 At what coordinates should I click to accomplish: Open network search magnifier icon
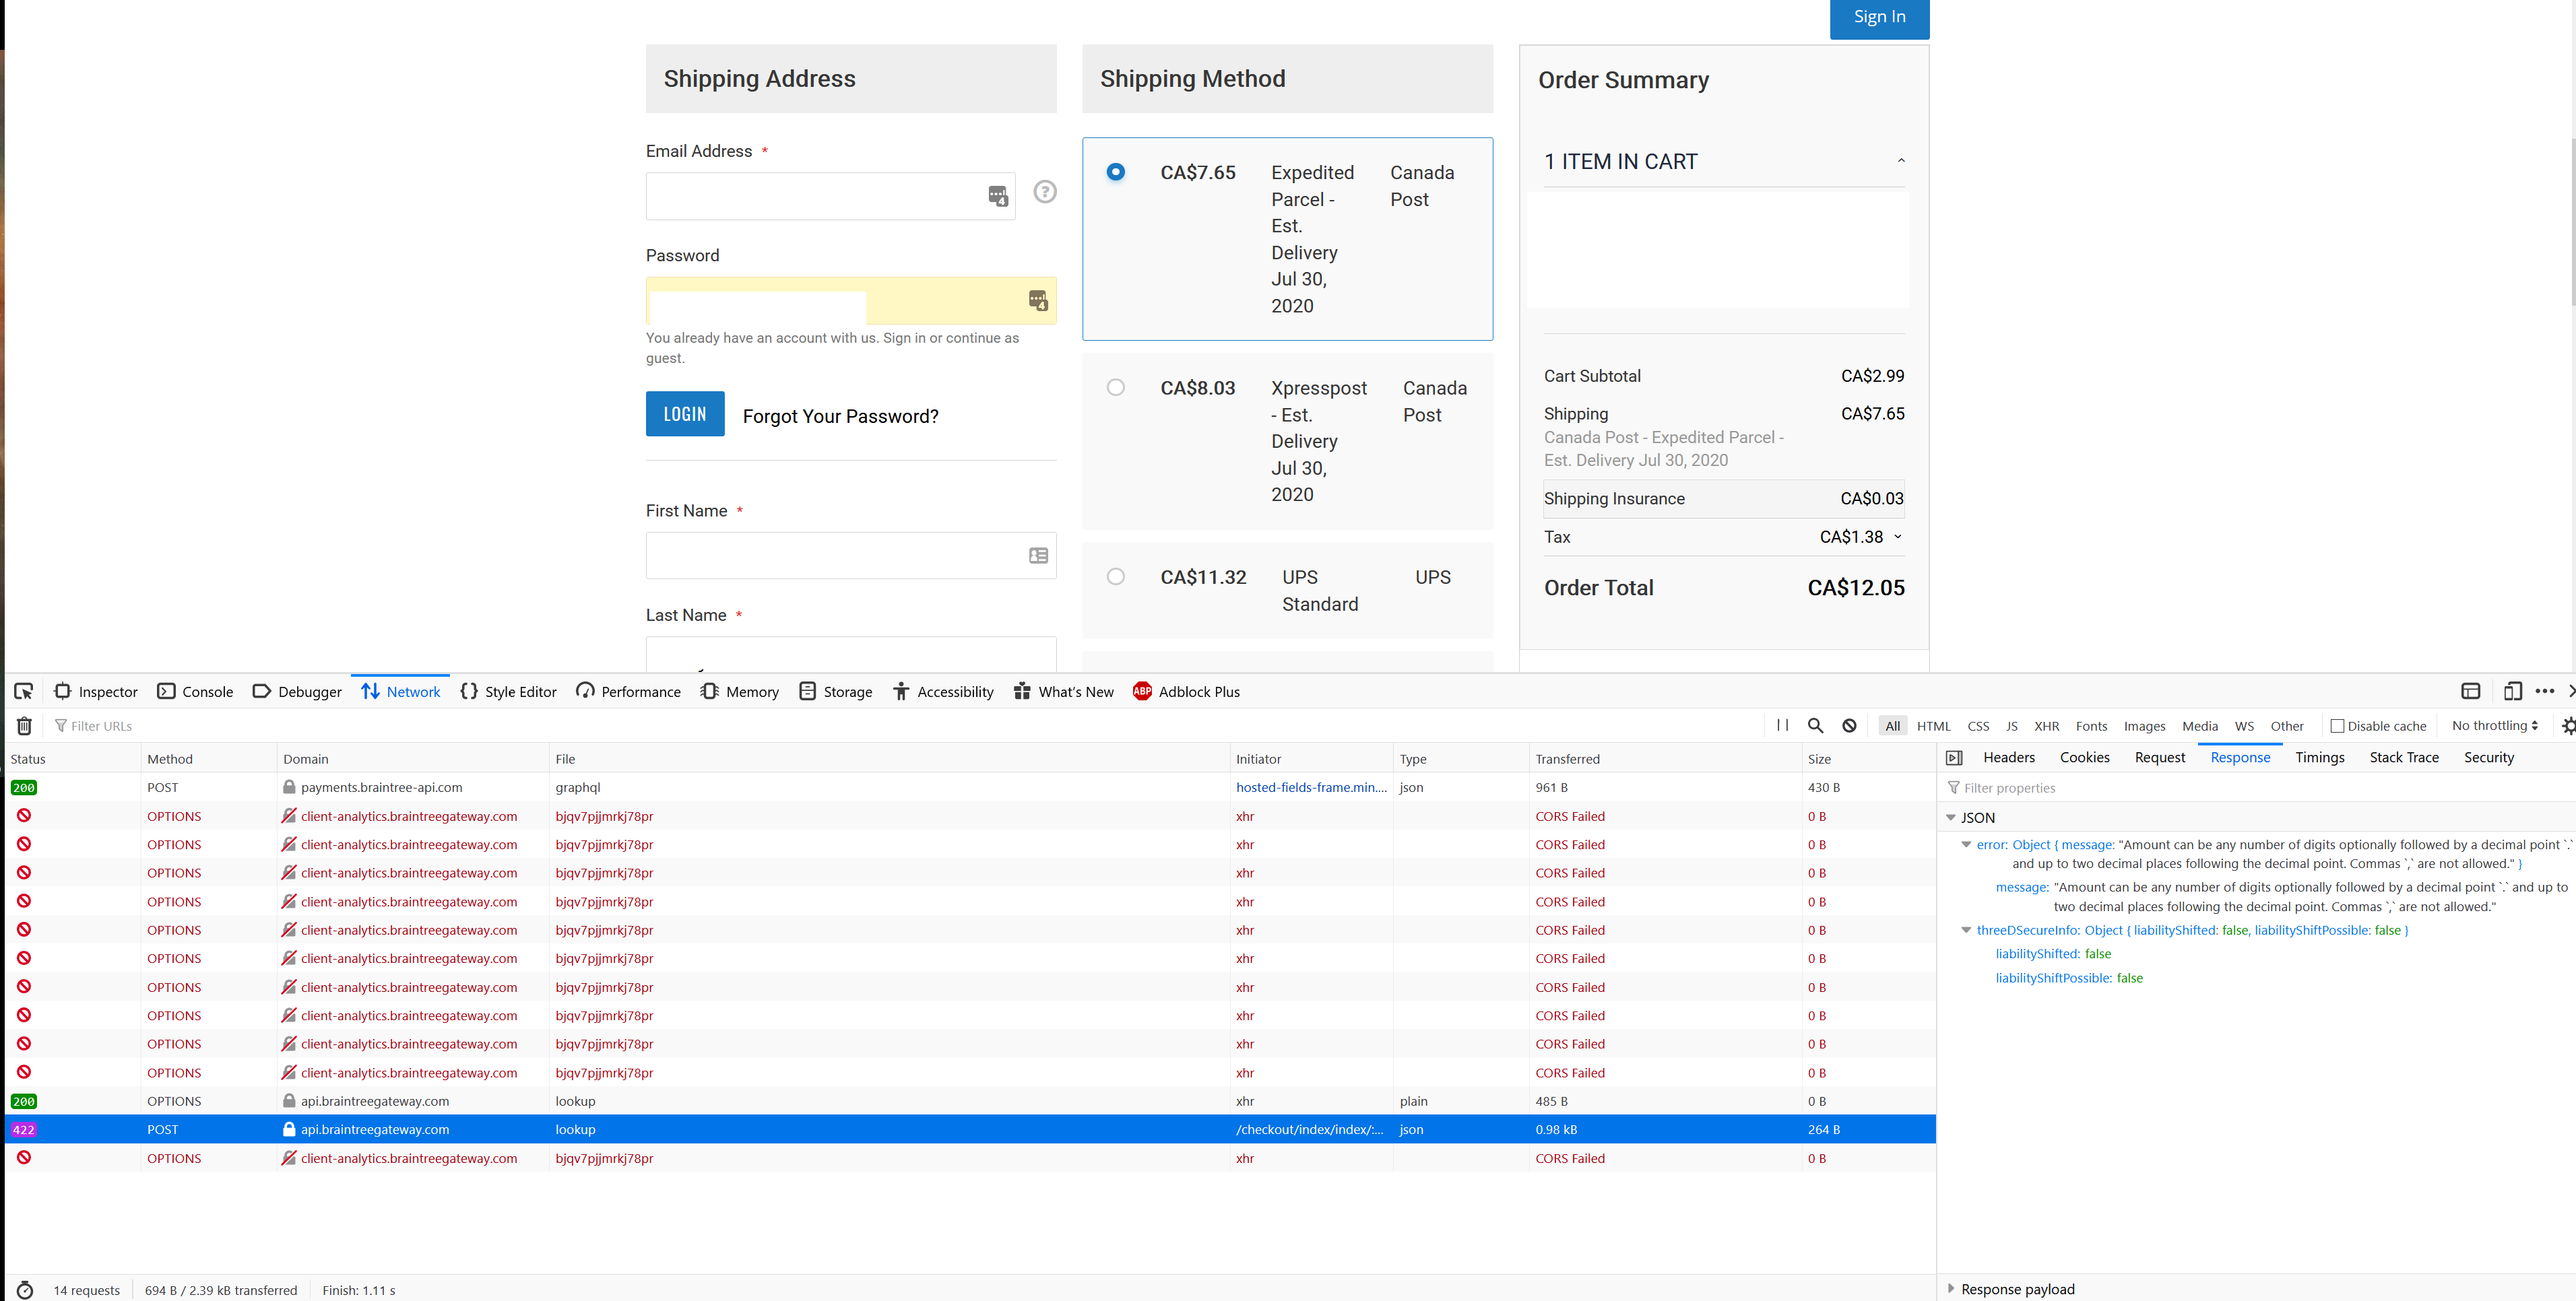(x=1816, y=726)
